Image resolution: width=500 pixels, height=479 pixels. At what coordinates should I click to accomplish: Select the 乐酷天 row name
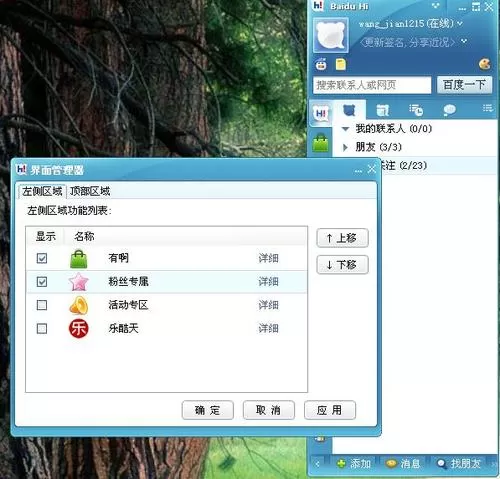[123, 329]
